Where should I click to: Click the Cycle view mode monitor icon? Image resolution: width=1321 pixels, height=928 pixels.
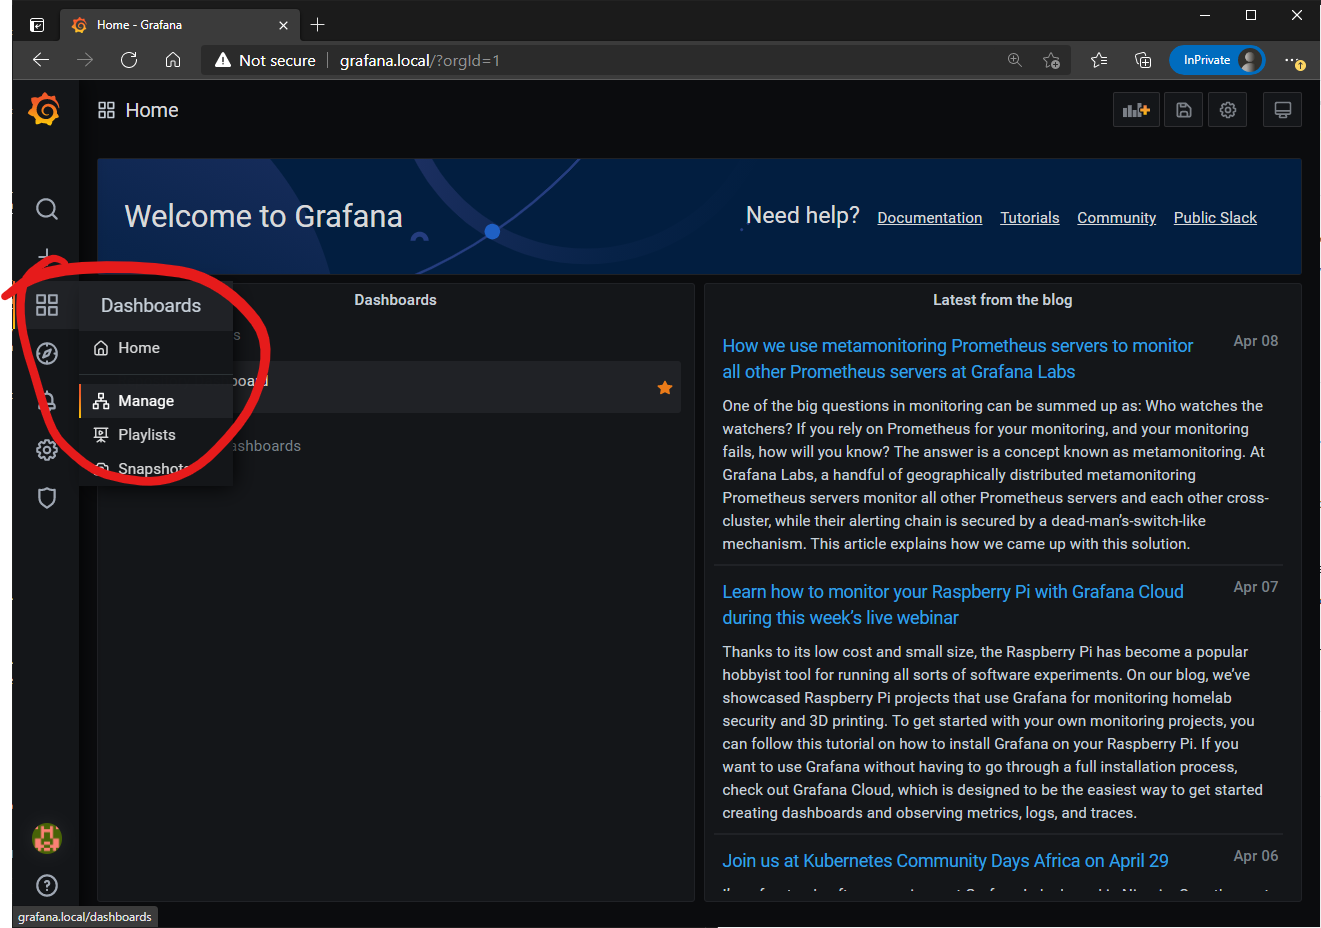click(x=1282, y=110)
